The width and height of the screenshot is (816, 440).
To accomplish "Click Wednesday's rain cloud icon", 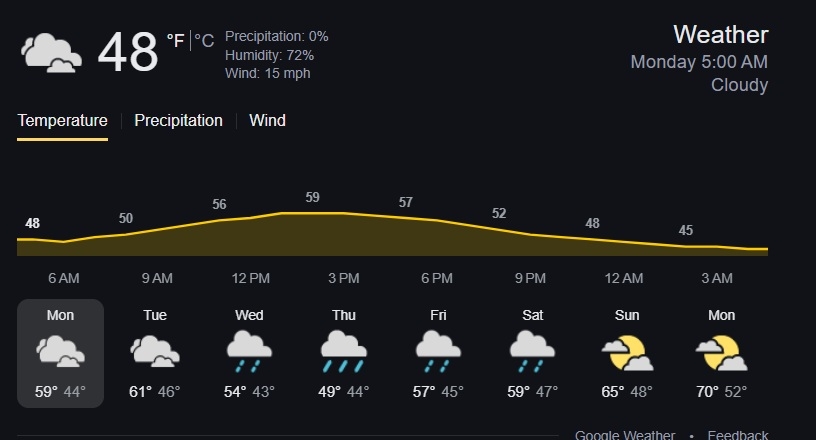I will point(249,351).
